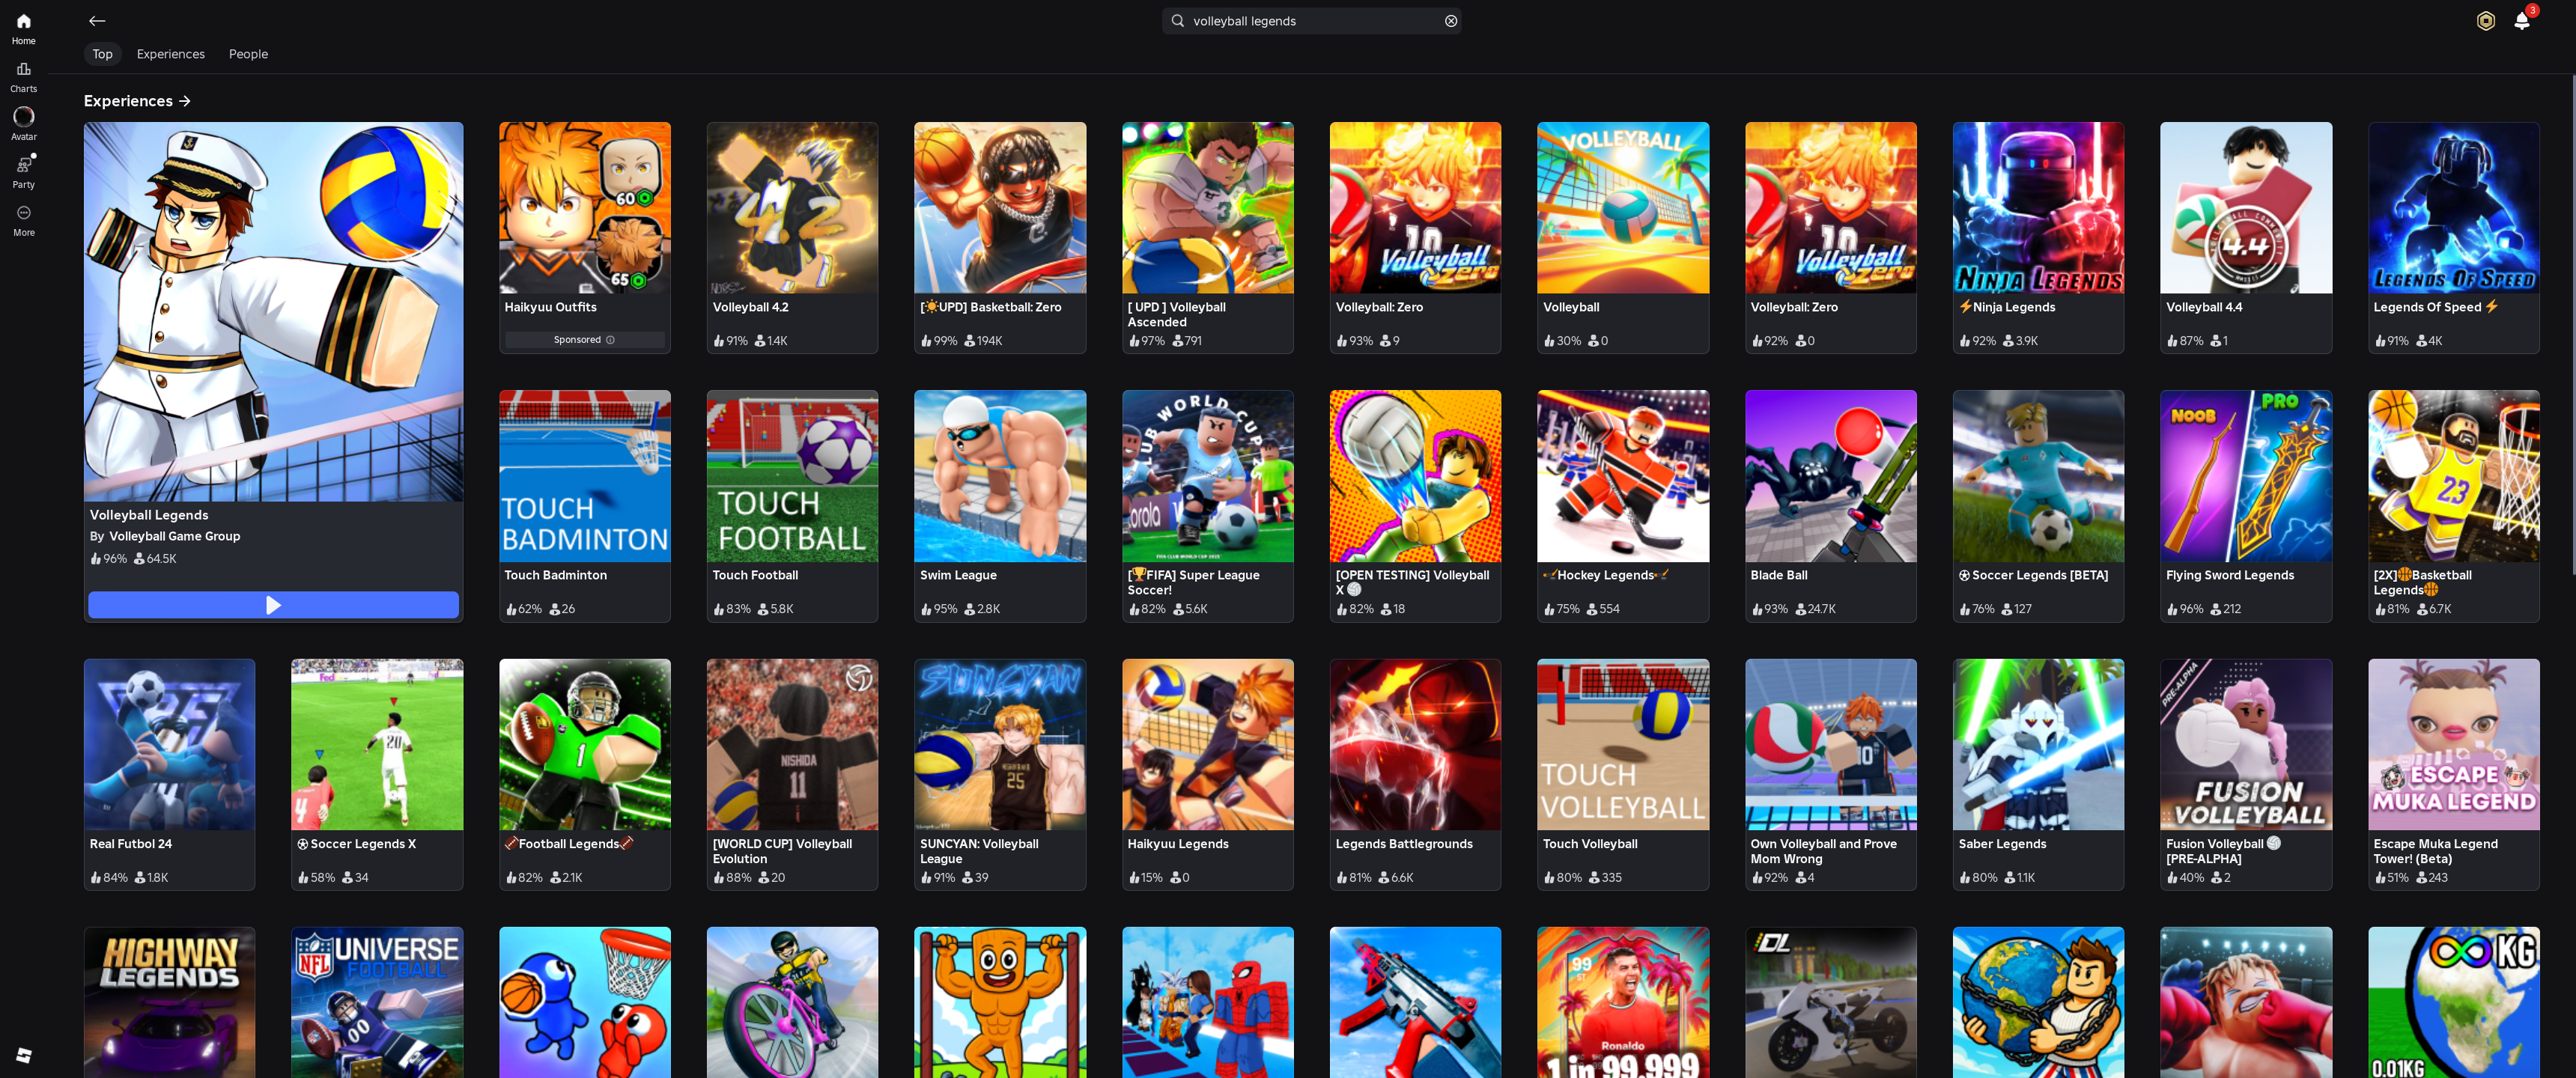This screenshot has height=1078, width=2576.
Task: Go to Home in the sidebar
Action: pos(23,28)
